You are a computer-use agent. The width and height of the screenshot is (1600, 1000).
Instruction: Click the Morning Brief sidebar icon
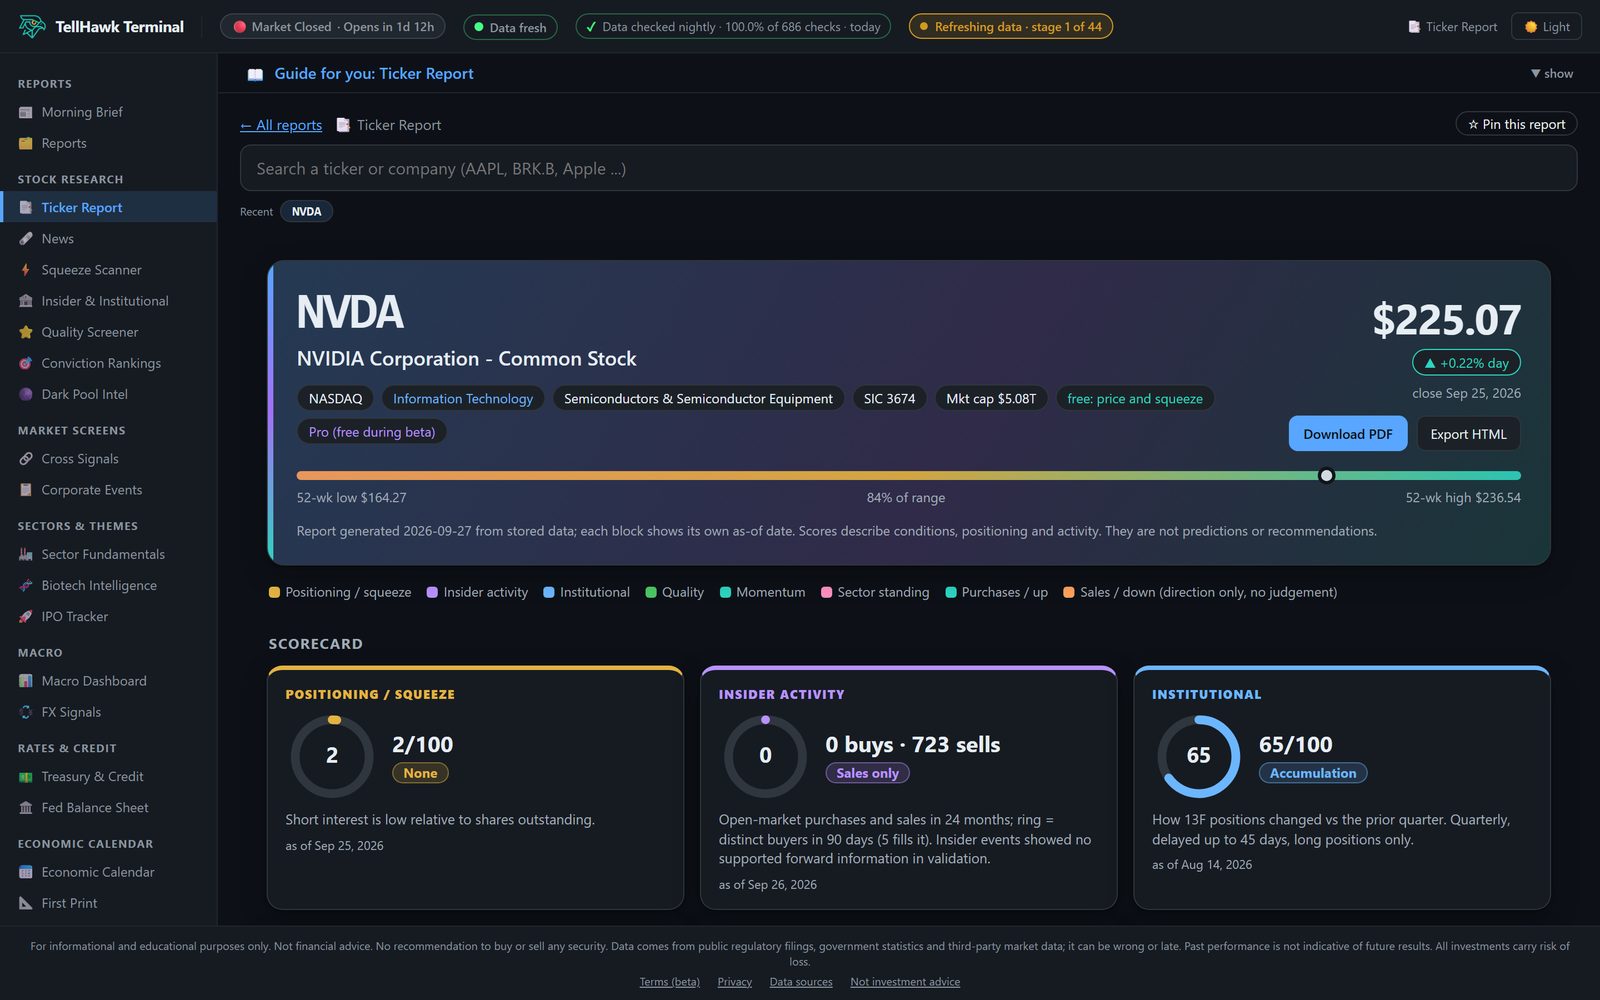tap(26, 112)
